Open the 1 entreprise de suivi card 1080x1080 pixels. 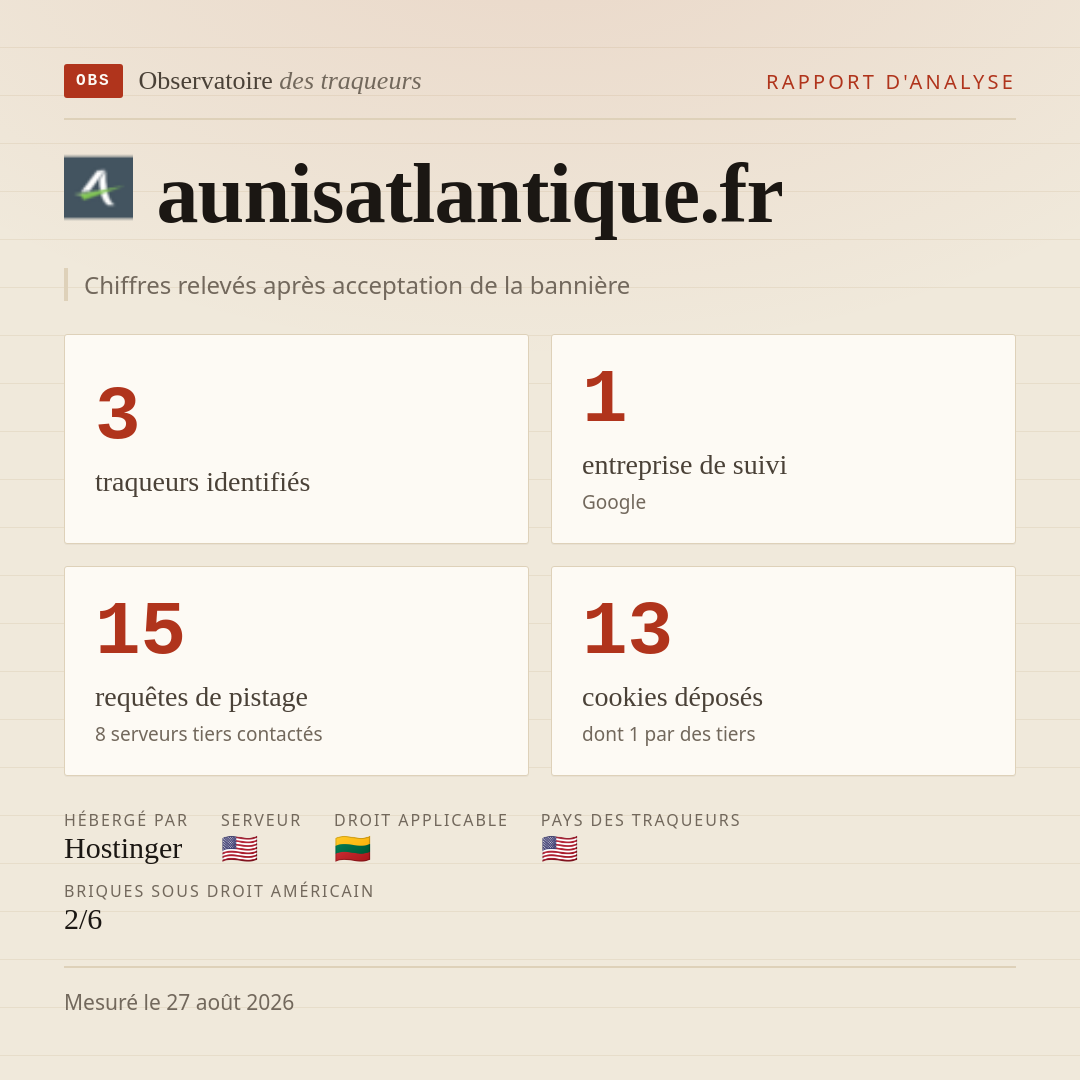pos(783,439)
